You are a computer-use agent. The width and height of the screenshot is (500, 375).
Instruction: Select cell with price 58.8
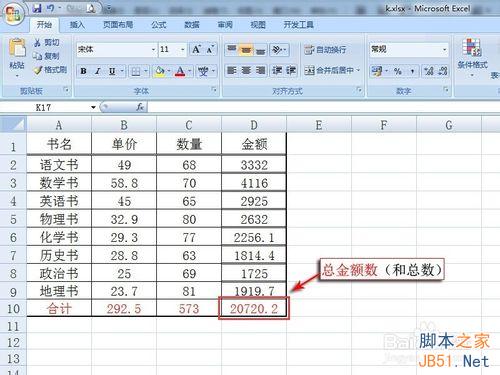[124, 183]
